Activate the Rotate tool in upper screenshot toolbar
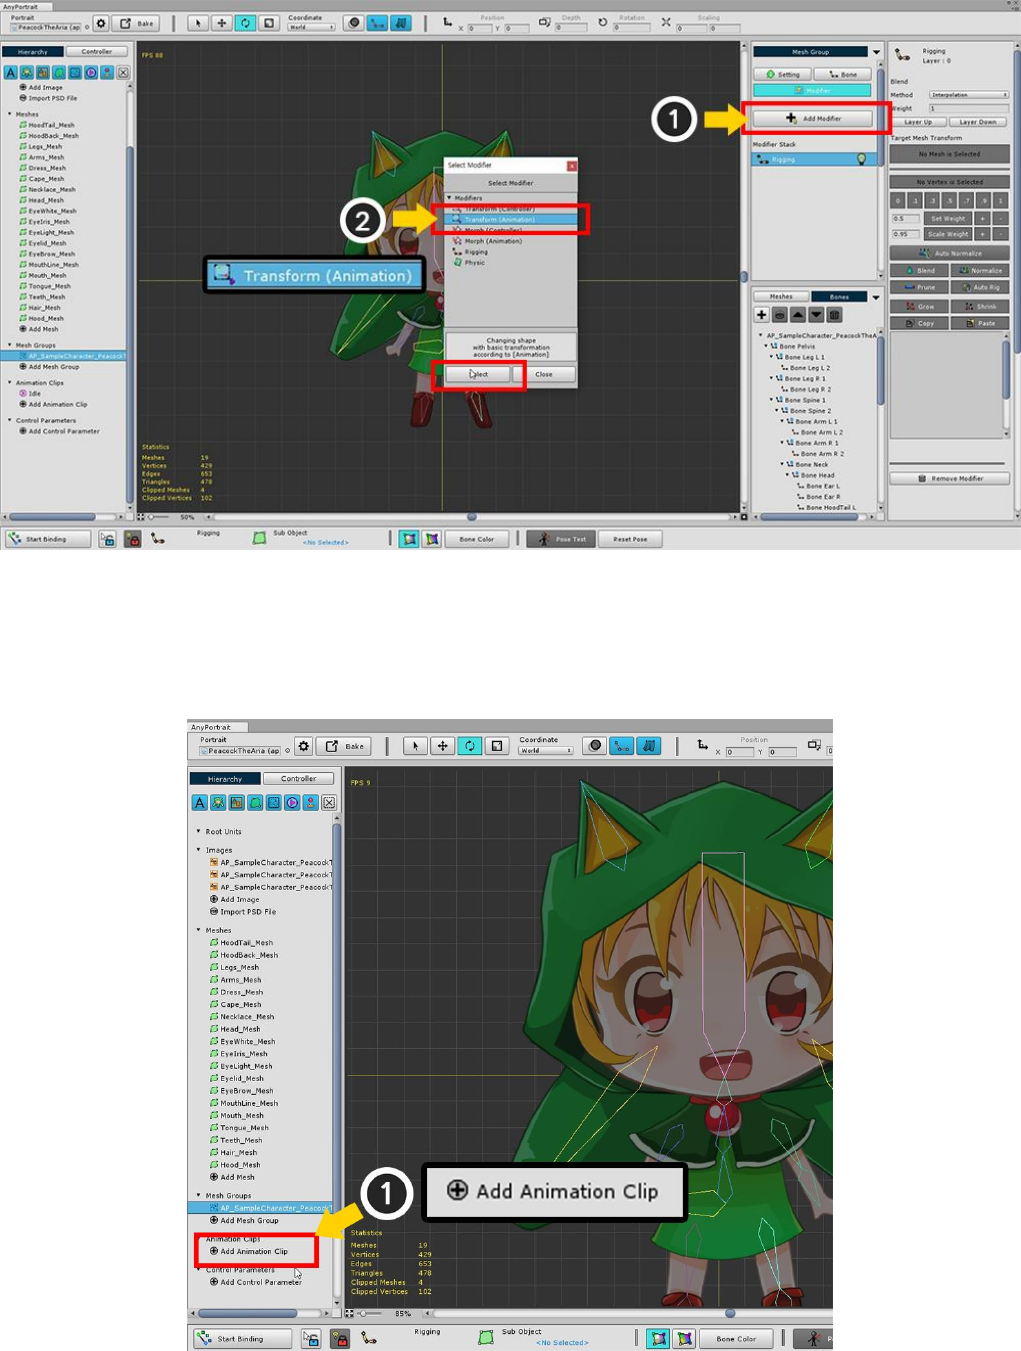 pyautogui.click(x=246, y=23)
